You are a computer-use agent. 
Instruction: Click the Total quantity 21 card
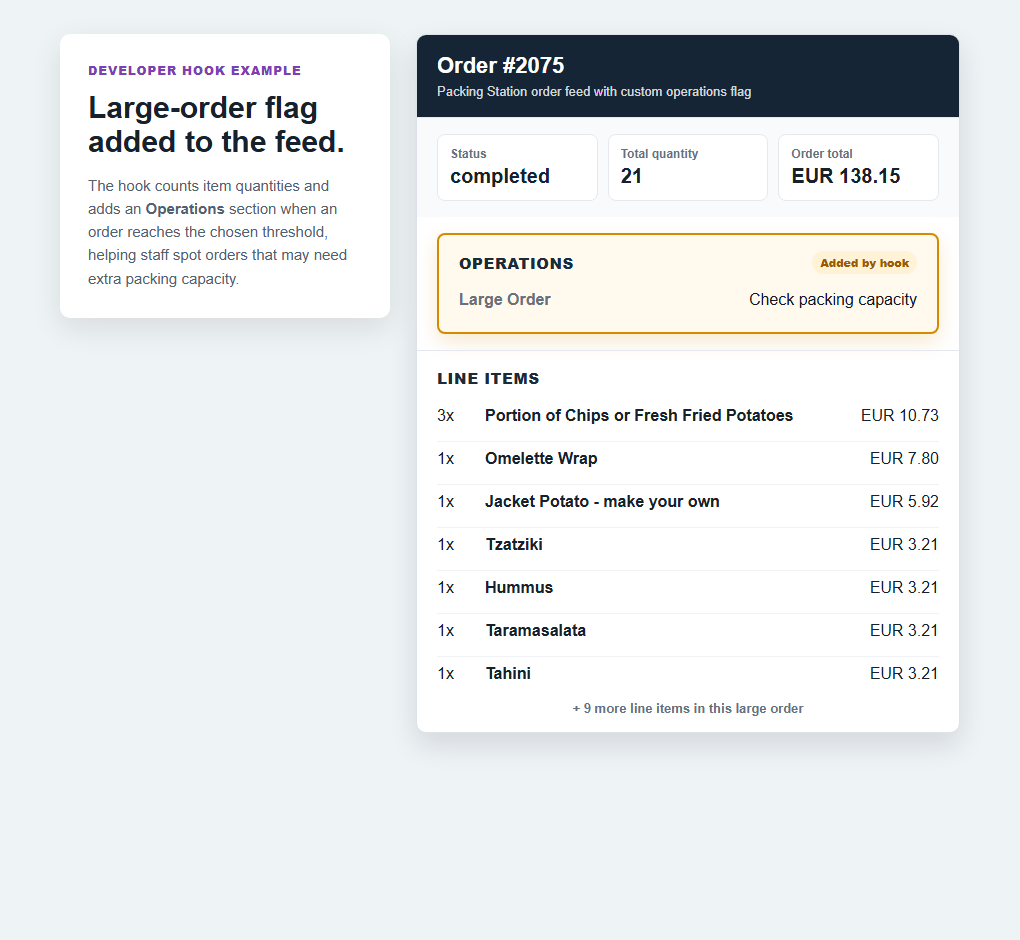point(688,167)
